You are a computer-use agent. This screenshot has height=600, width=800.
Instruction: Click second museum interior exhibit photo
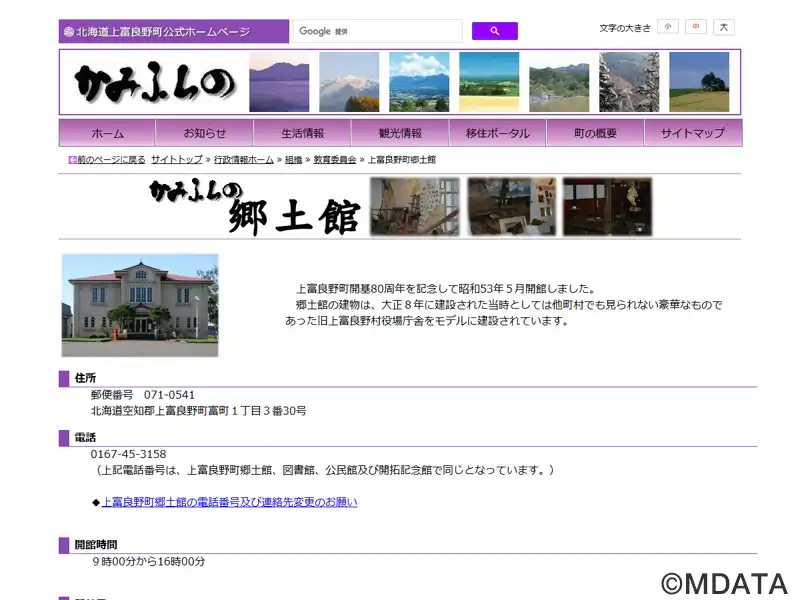[512, 207]
